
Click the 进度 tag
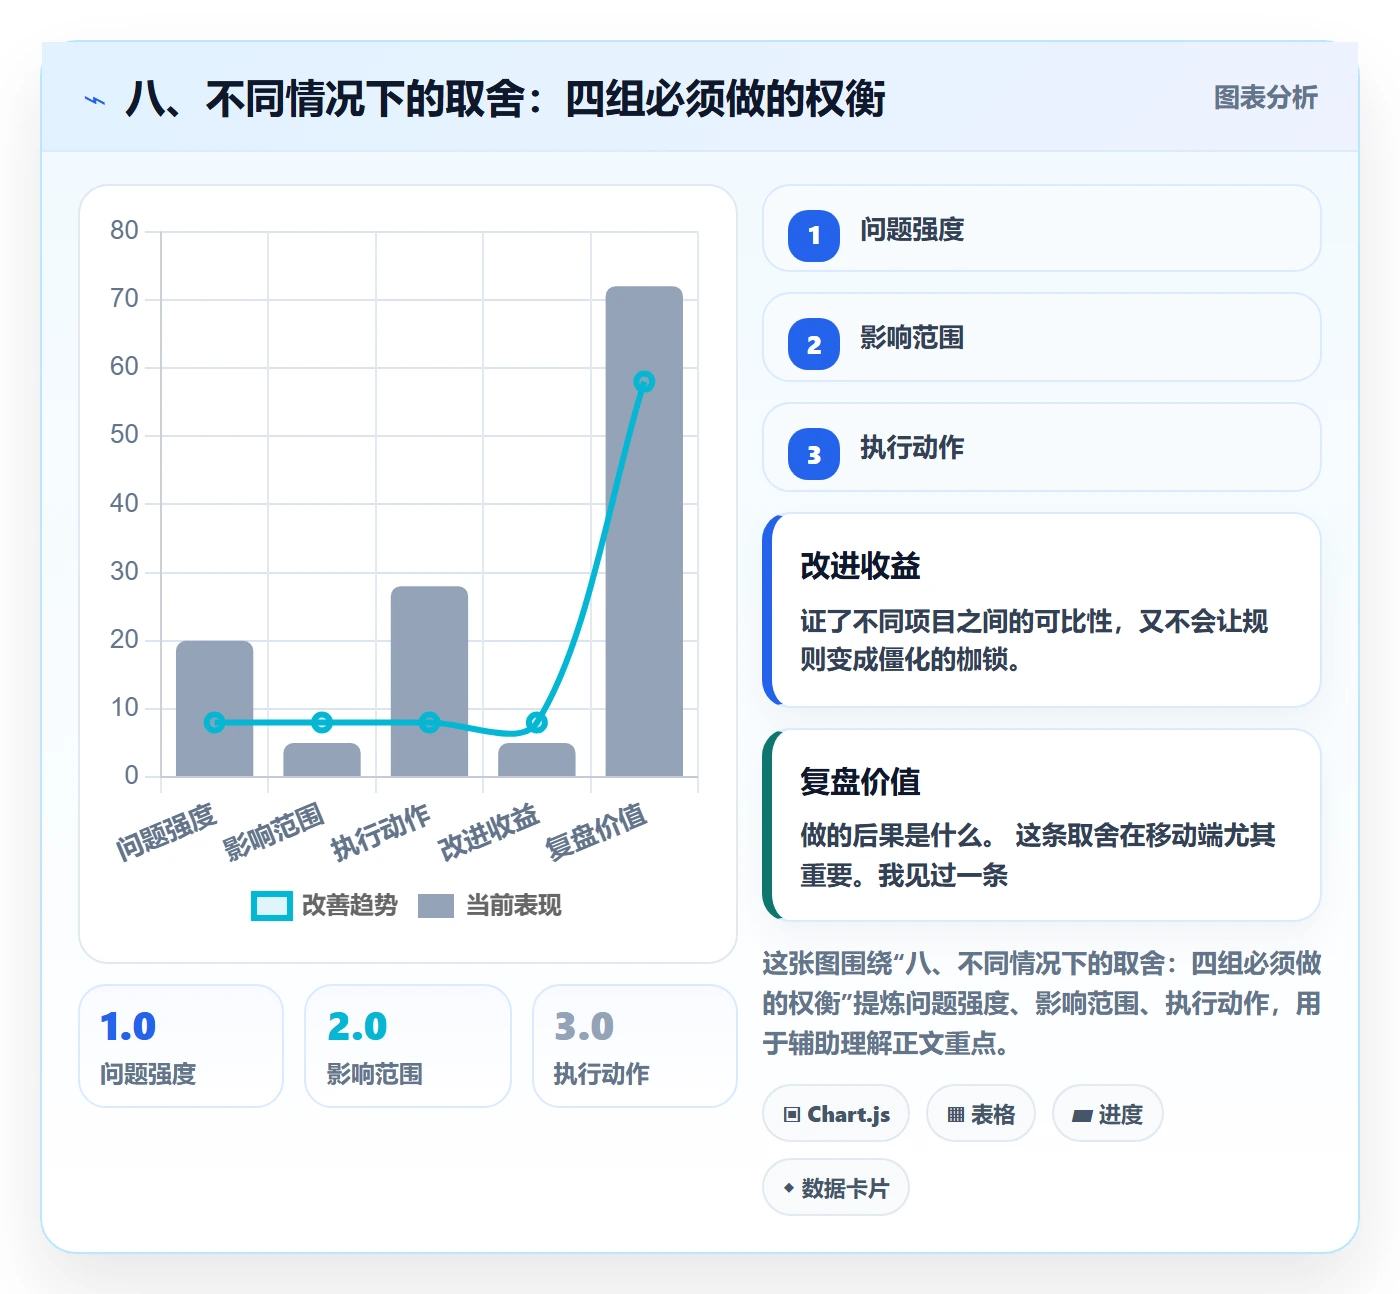click(1107, 1113)
